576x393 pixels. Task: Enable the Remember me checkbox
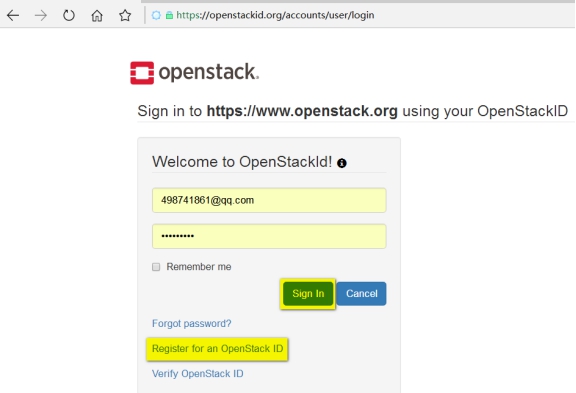[x=156, y=267]
